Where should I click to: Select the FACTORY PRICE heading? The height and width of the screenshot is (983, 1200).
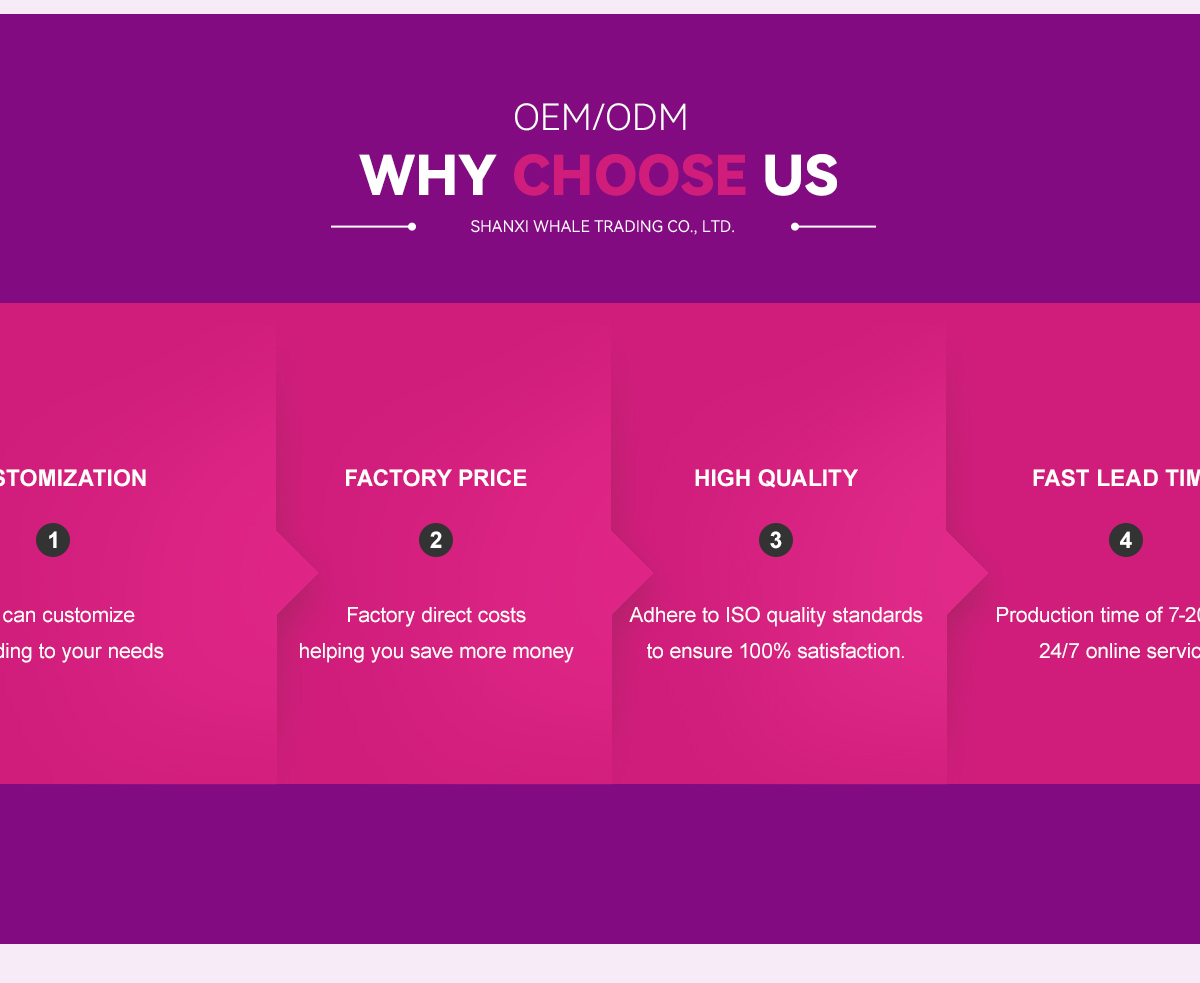click(436, 478)
